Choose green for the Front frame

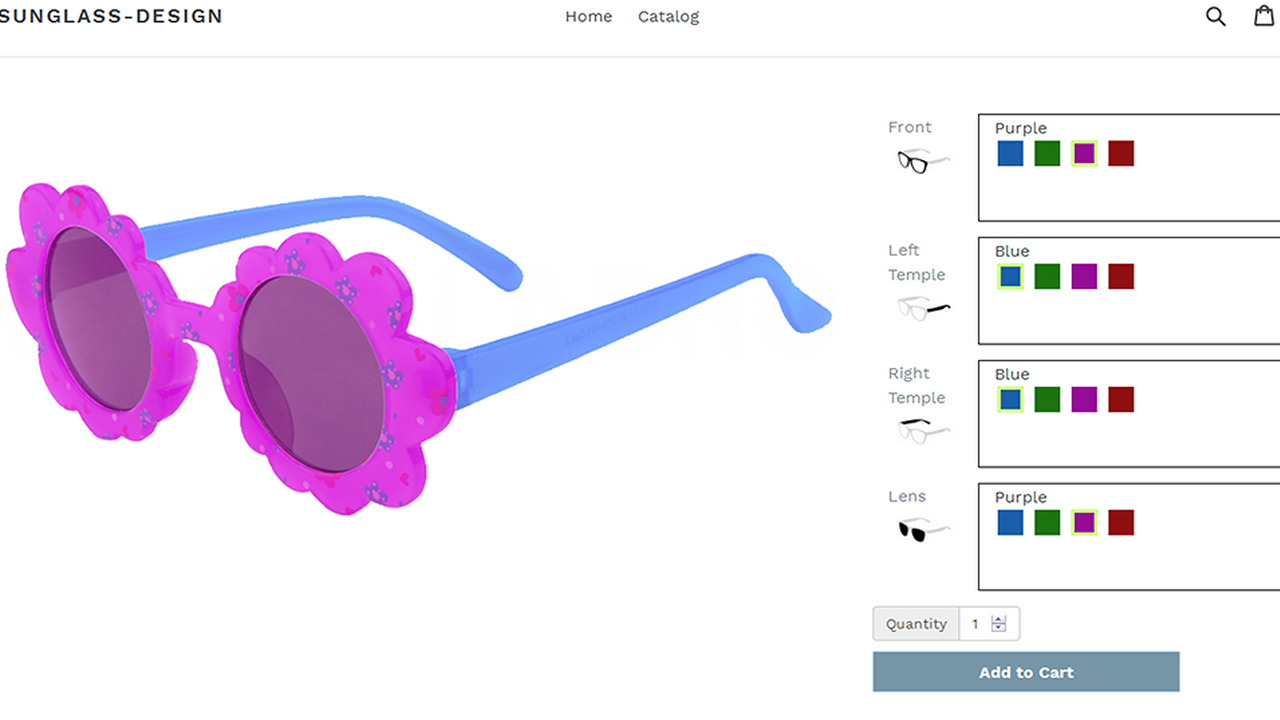coord(1047,153)
